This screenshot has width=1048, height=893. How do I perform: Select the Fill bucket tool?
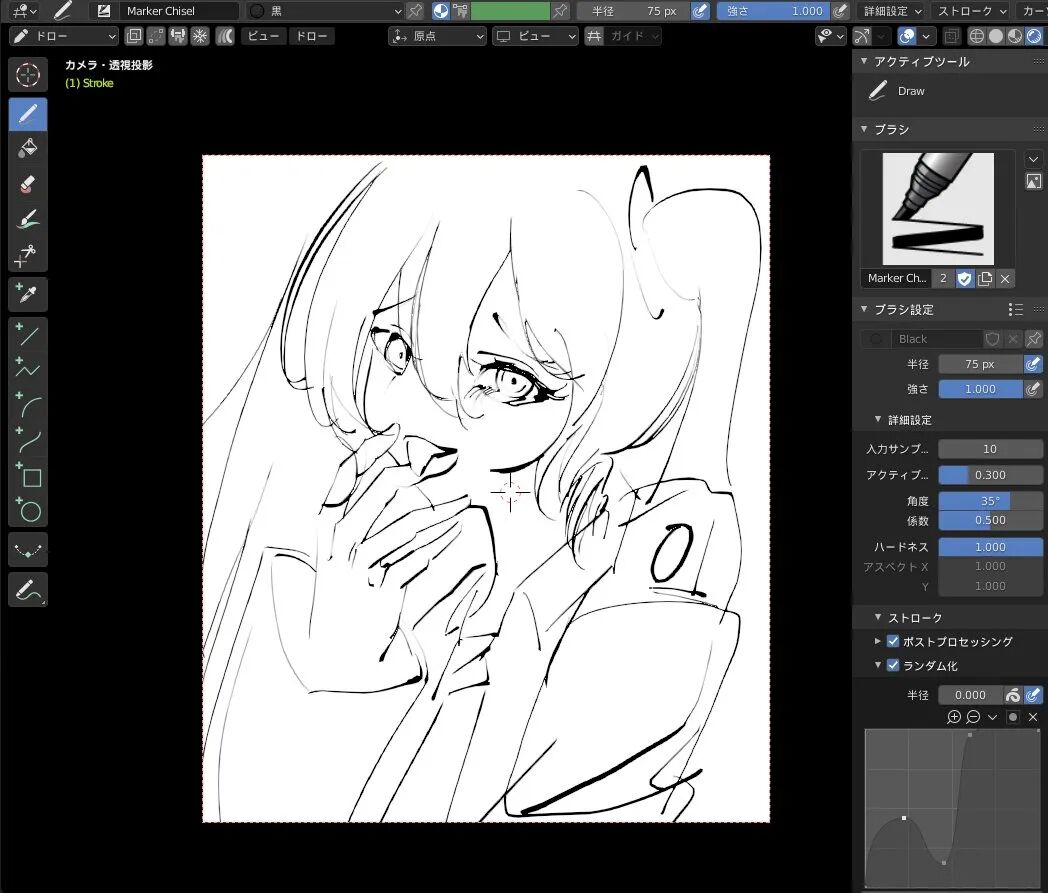(x=27, y=148)
